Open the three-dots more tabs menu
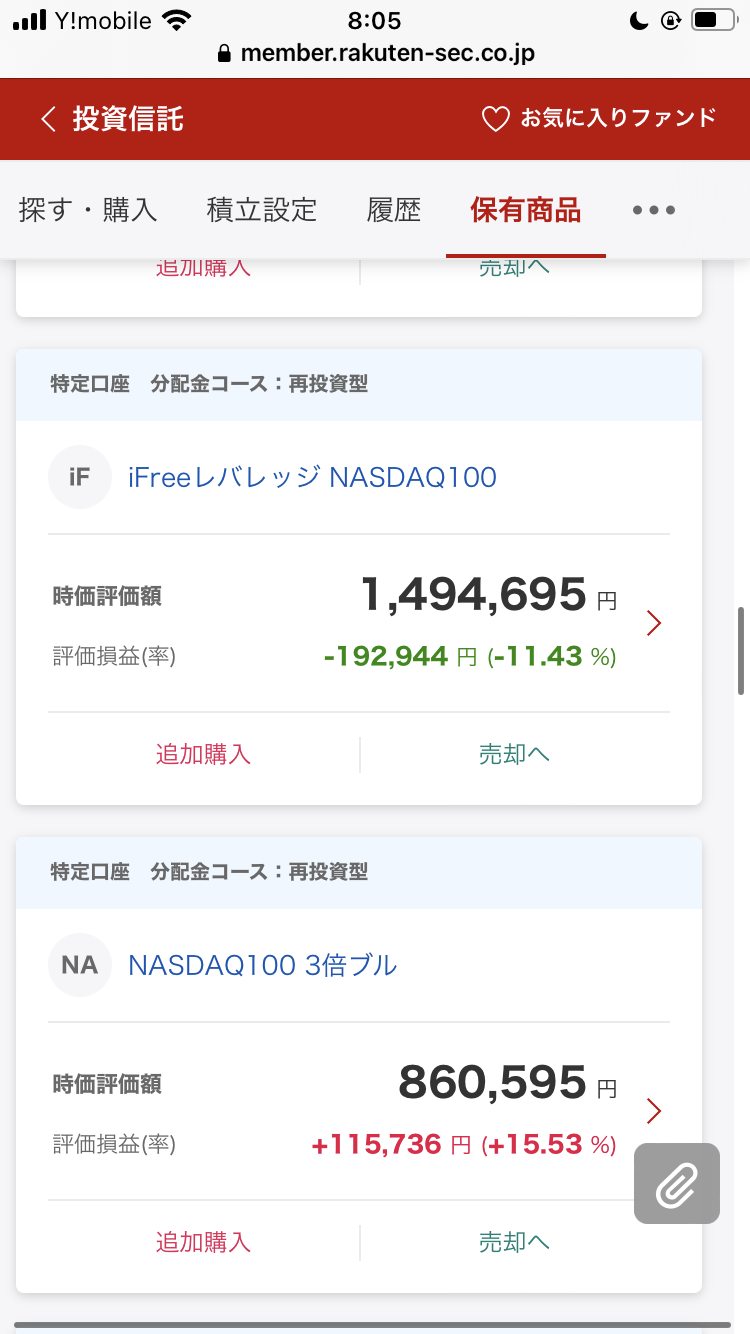The height and width of the screenshot is (1334, 750). coord(654,210)
